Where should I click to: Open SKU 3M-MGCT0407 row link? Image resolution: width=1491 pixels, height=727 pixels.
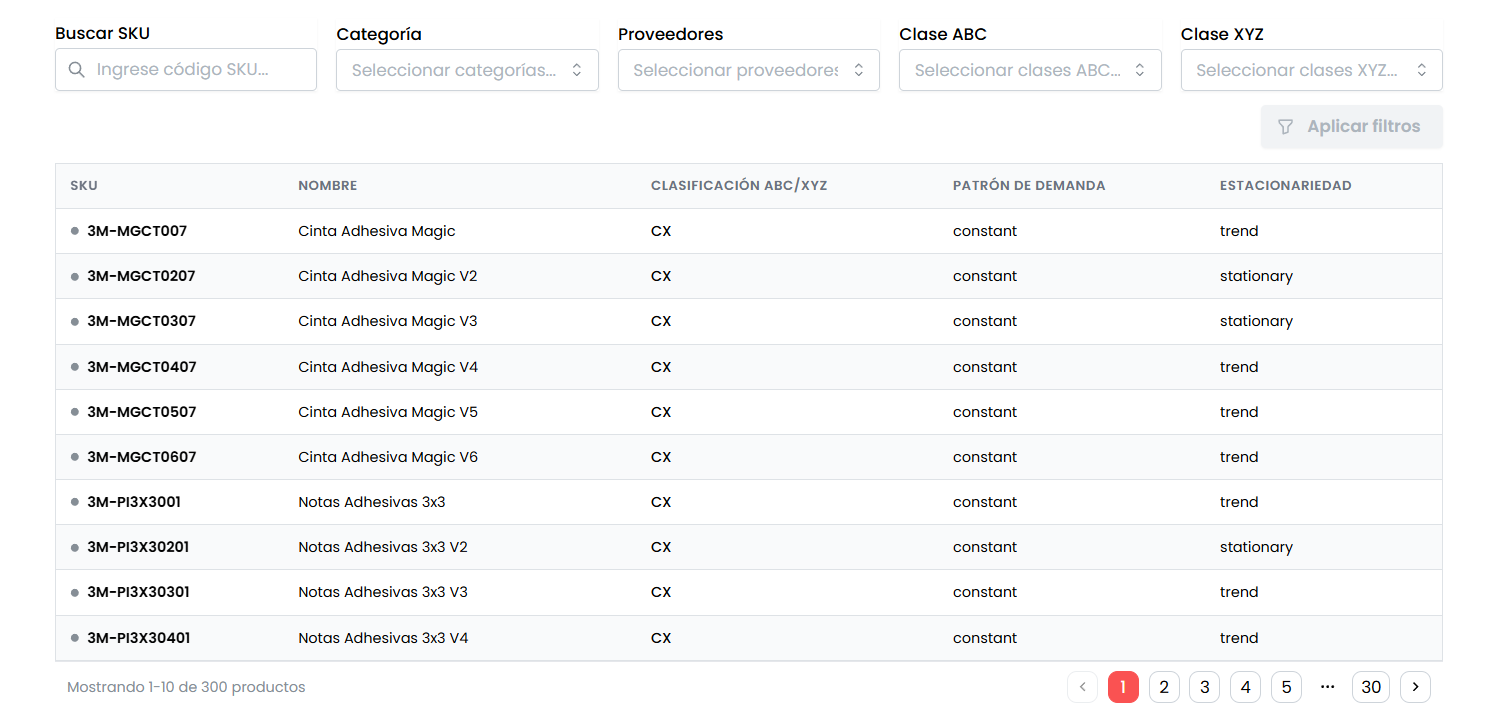click(x=142, y=367)
